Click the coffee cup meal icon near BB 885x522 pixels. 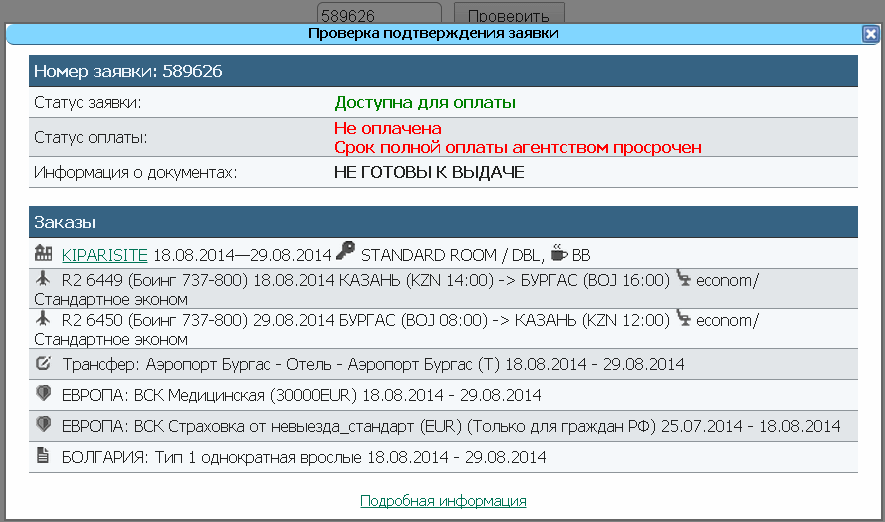[x=558, y=253]
